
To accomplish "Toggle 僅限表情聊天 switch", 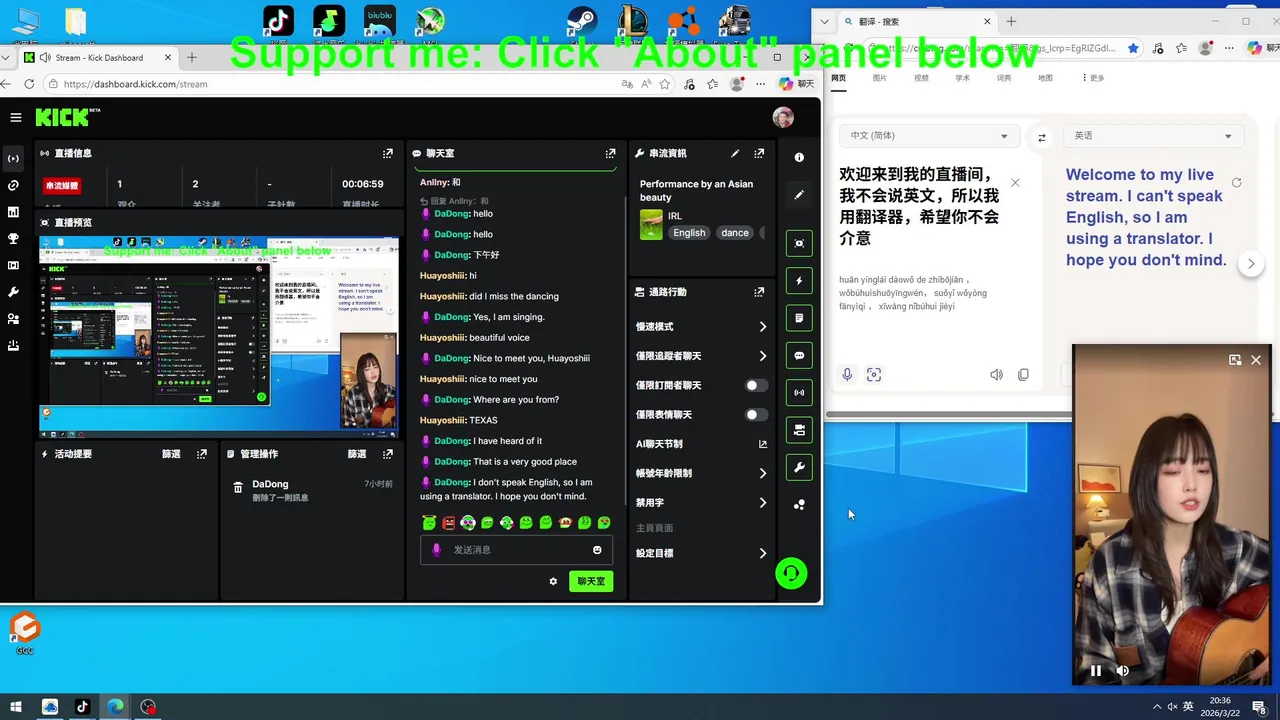I will pyautogui.click(x=756, y=414).
